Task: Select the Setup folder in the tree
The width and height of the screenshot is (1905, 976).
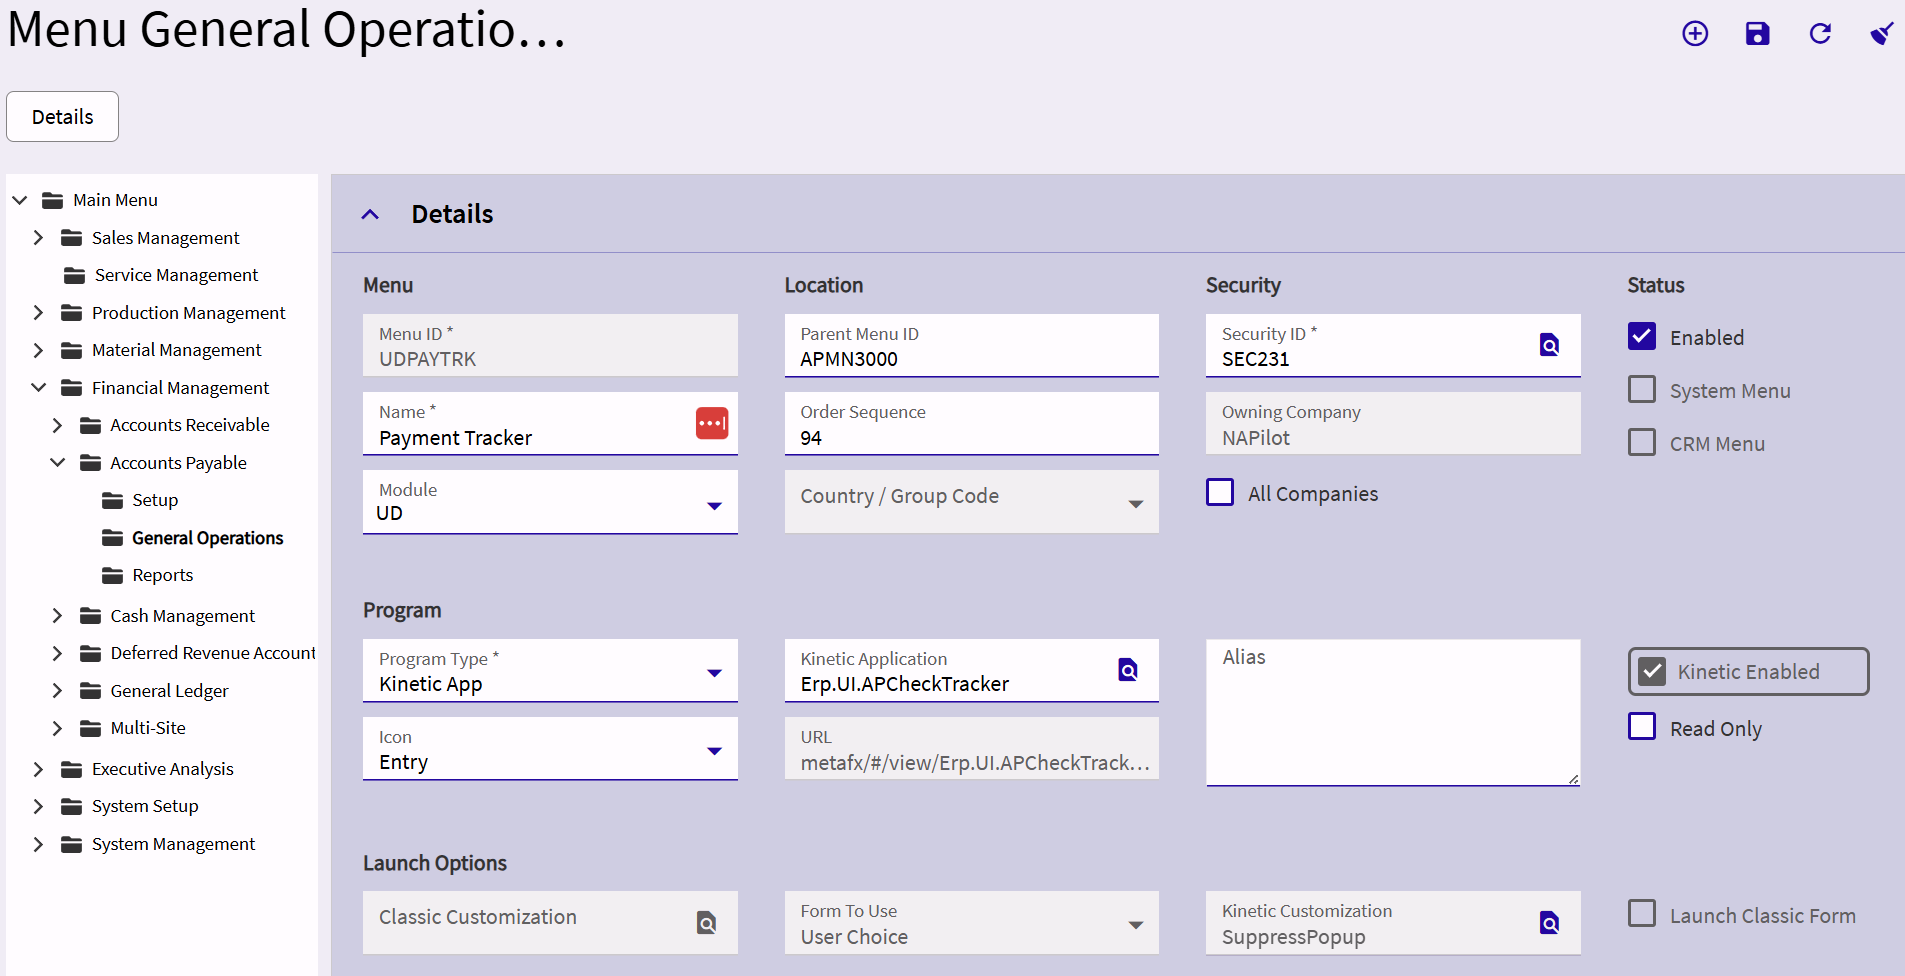Action: coord(155,500)
